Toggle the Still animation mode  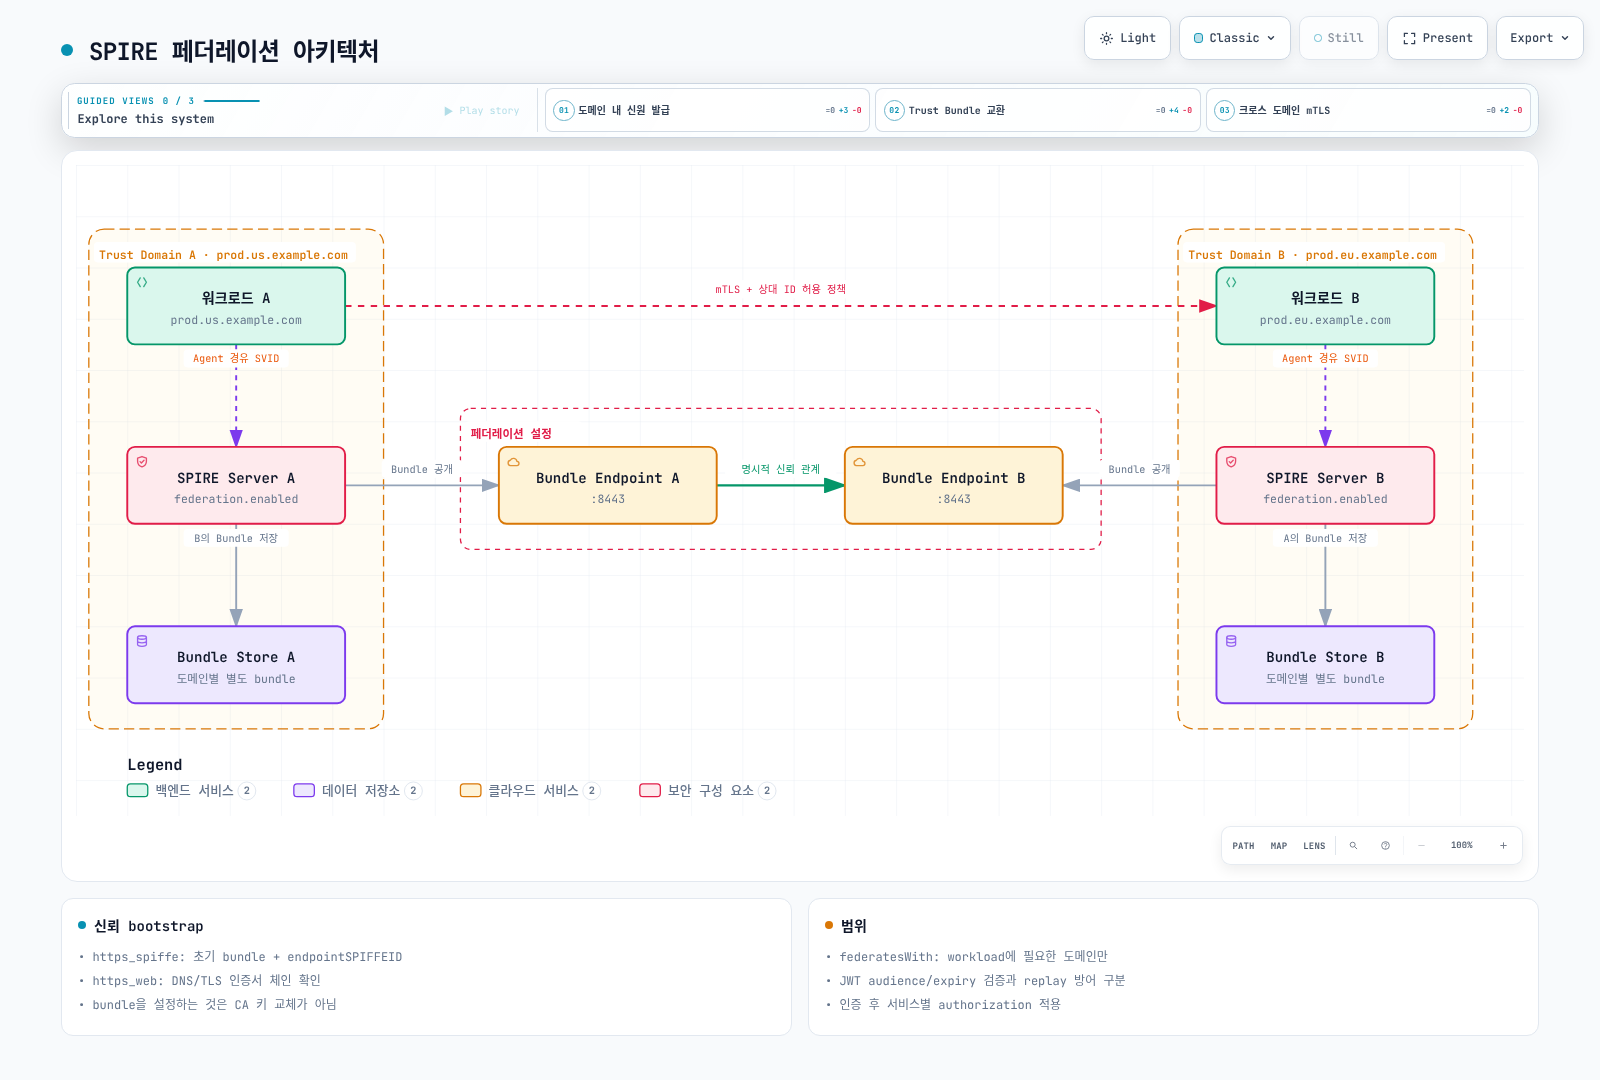pos(1339,38)
